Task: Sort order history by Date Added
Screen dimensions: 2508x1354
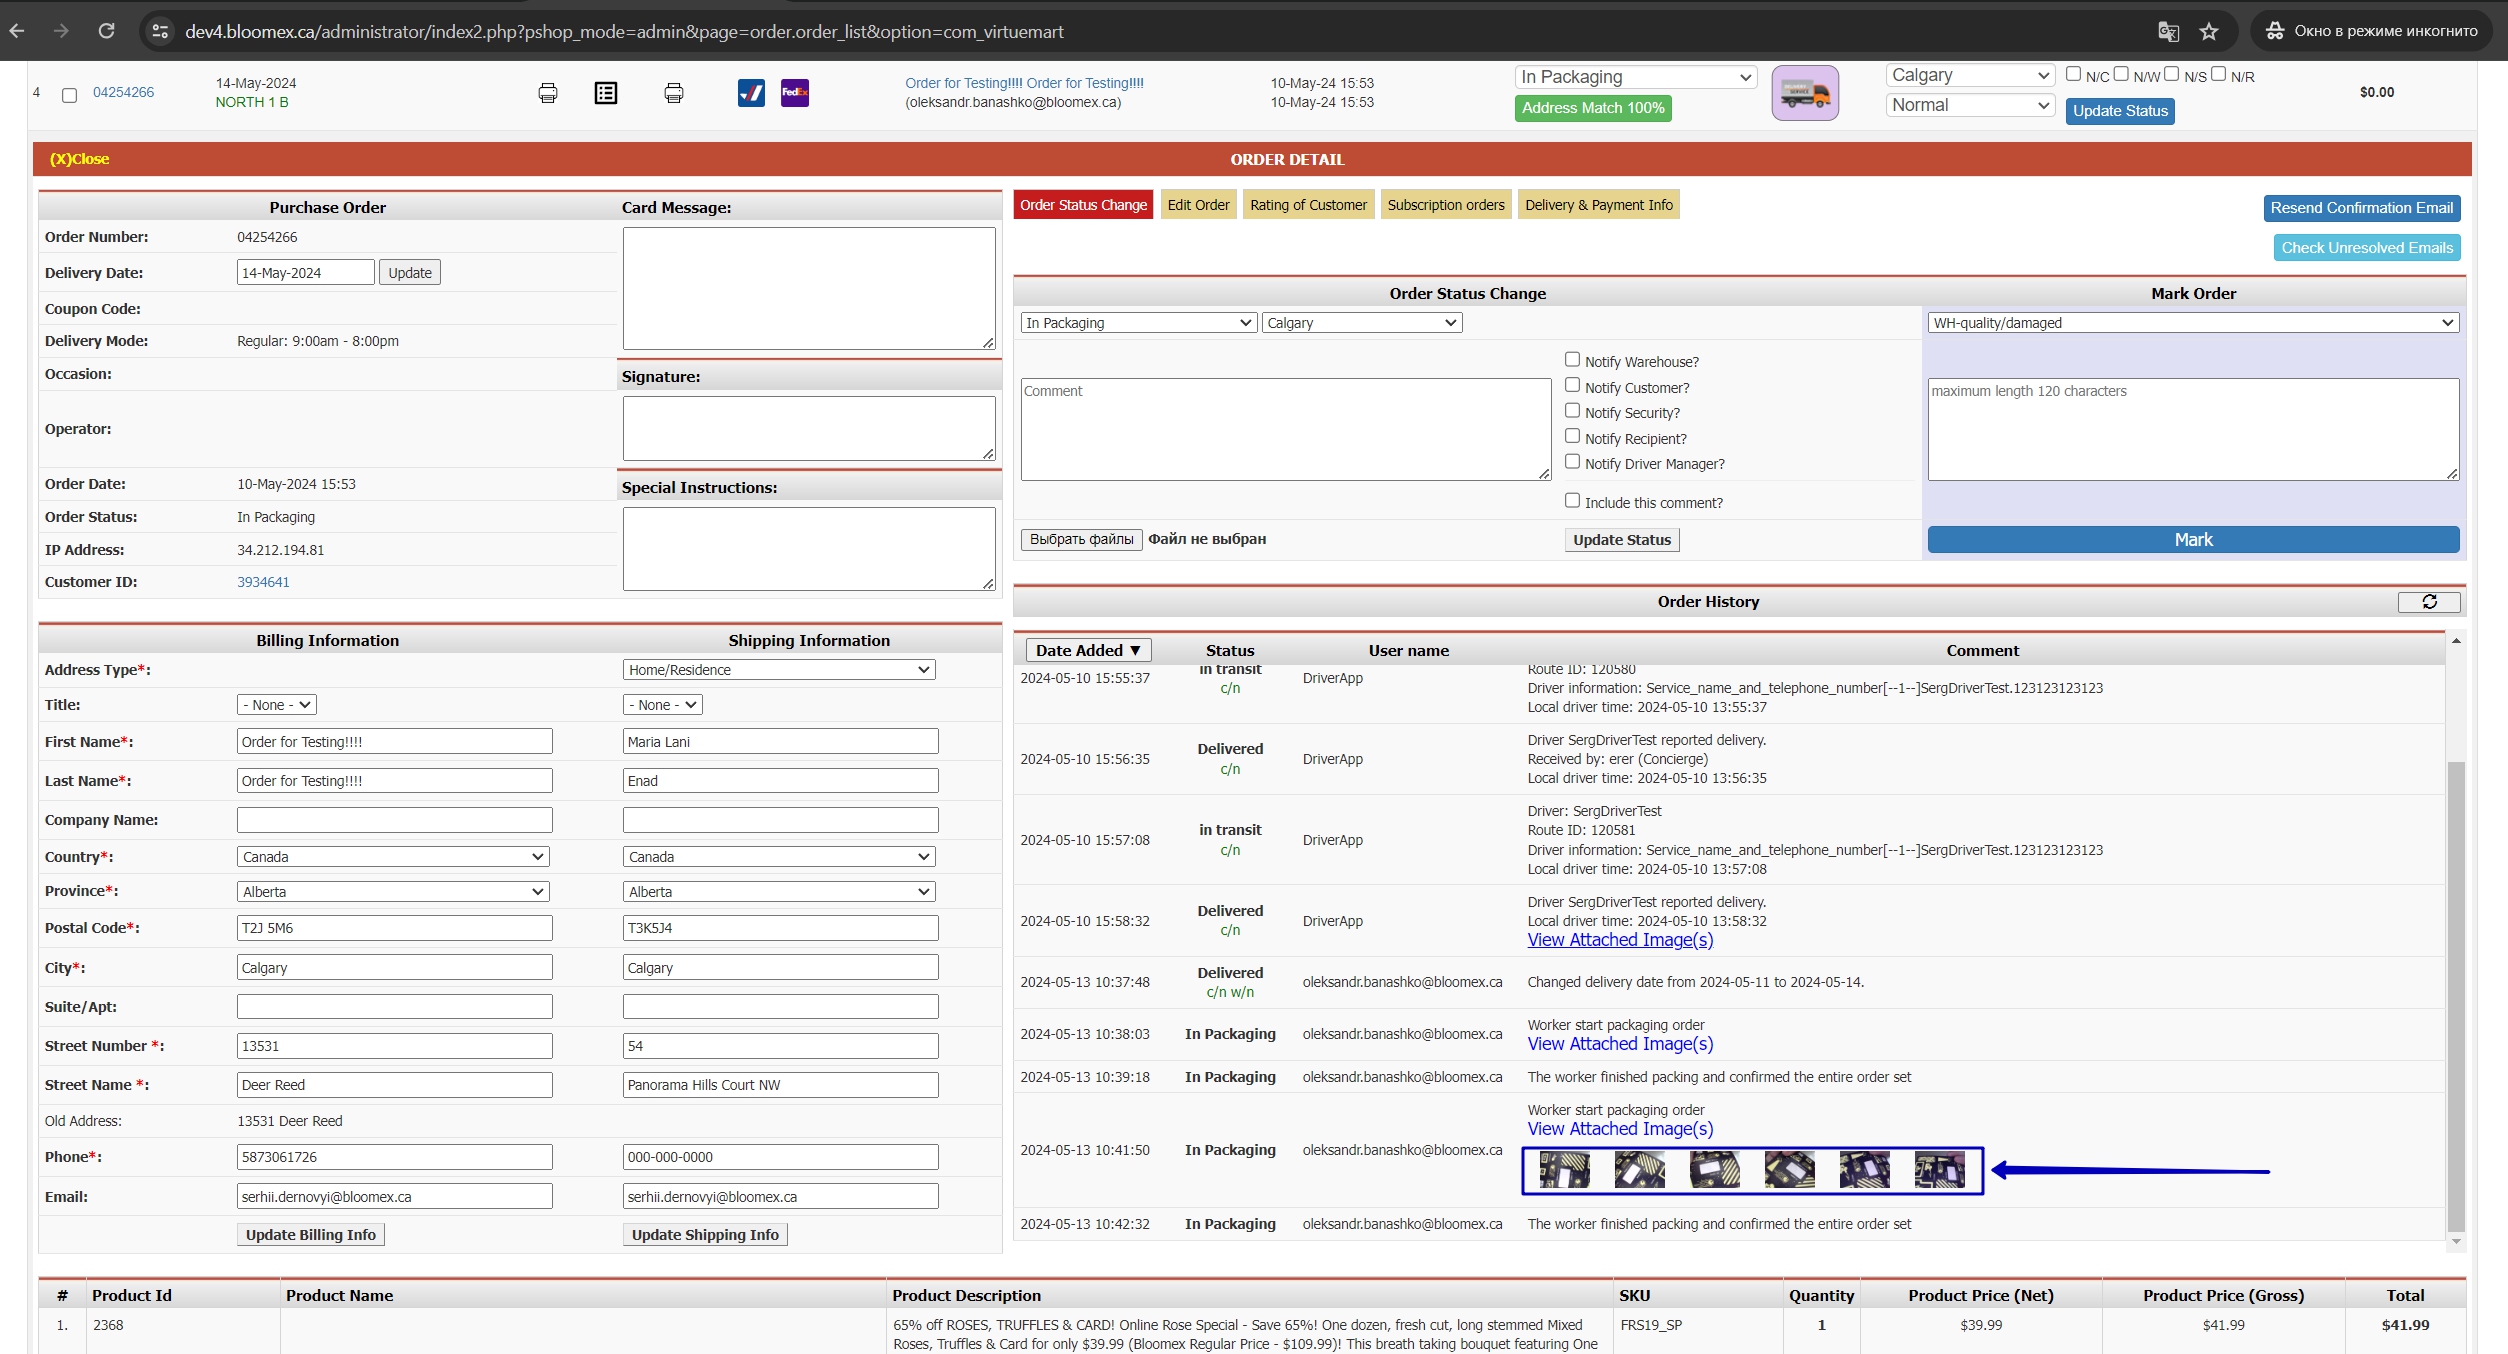Action: tap(1088, 650)
